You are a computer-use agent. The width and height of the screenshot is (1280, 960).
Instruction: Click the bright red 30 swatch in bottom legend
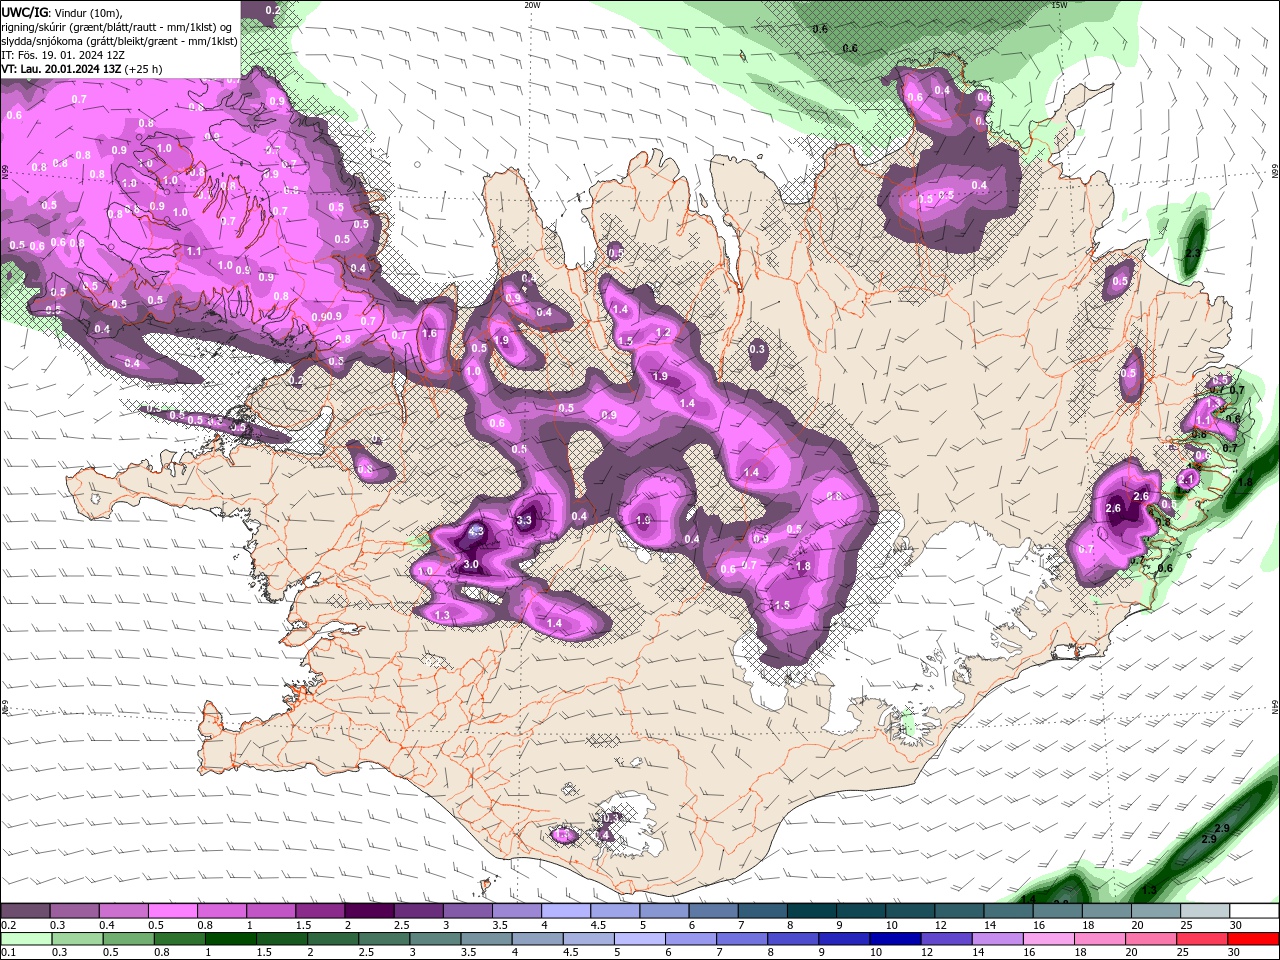pos(1253,939)
